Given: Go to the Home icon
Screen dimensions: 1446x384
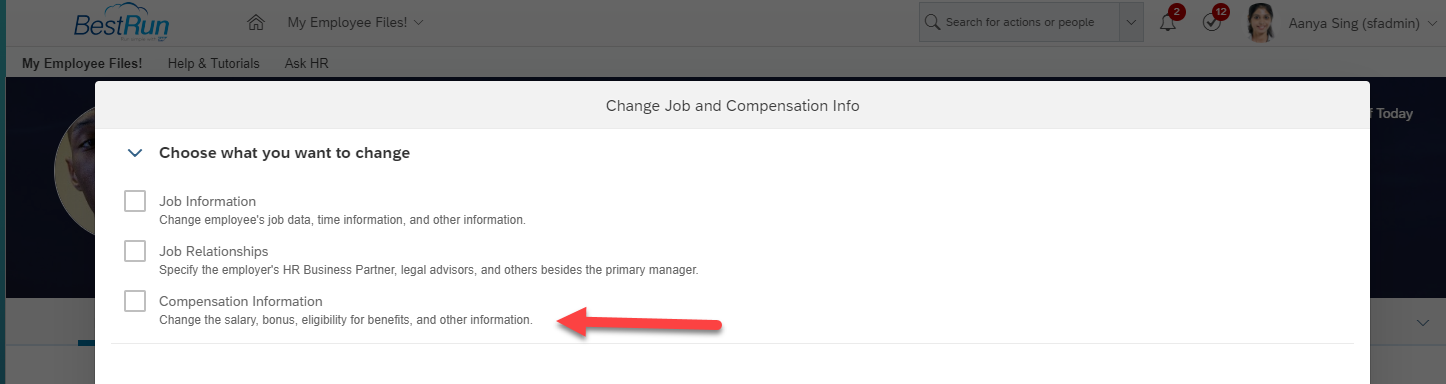Looking at the screenshot, I should tap(256, 22).
